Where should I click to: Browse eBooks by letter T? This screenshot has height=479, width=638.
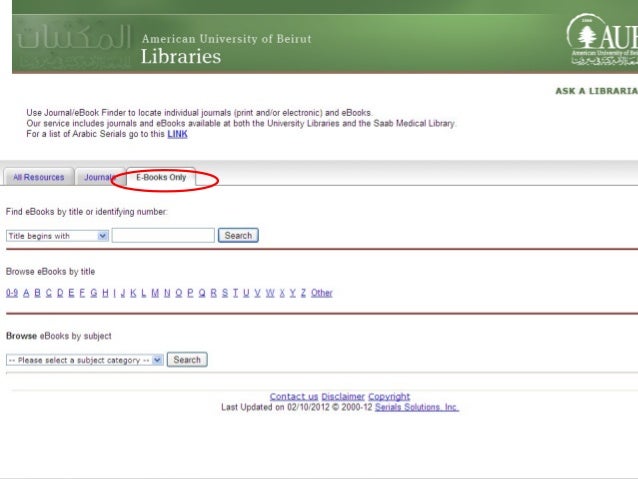click(x=236, y=293)
